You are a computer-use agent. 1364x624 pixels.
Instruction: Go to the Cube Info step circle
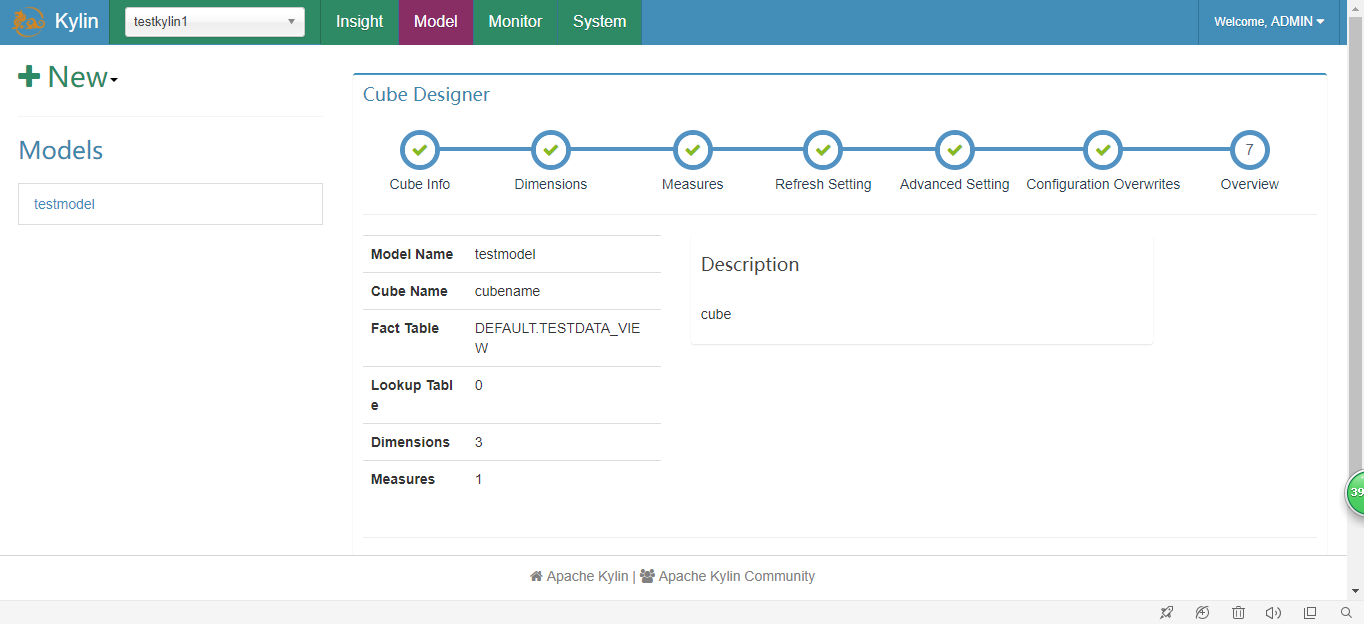click(420, 150)
